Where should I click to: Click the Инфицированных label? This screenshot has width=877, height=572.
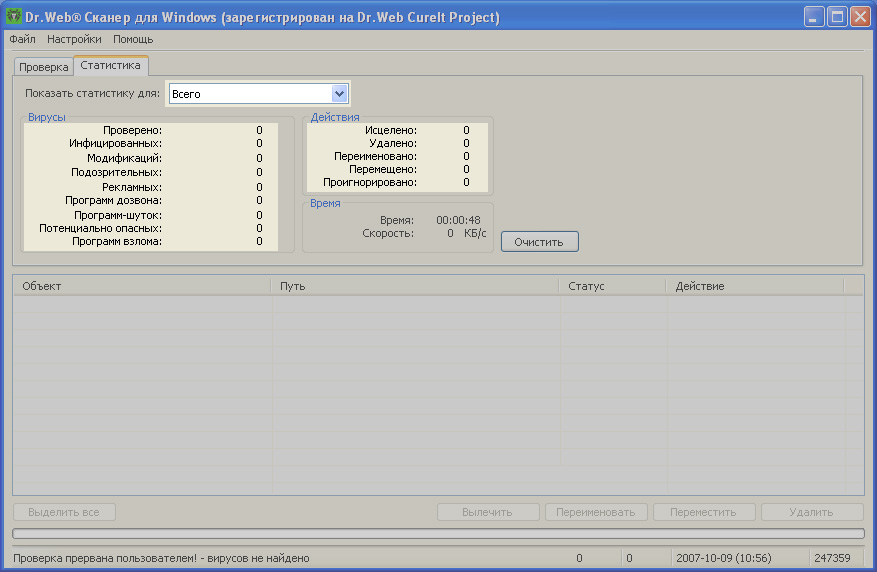(x=116, y=144)
